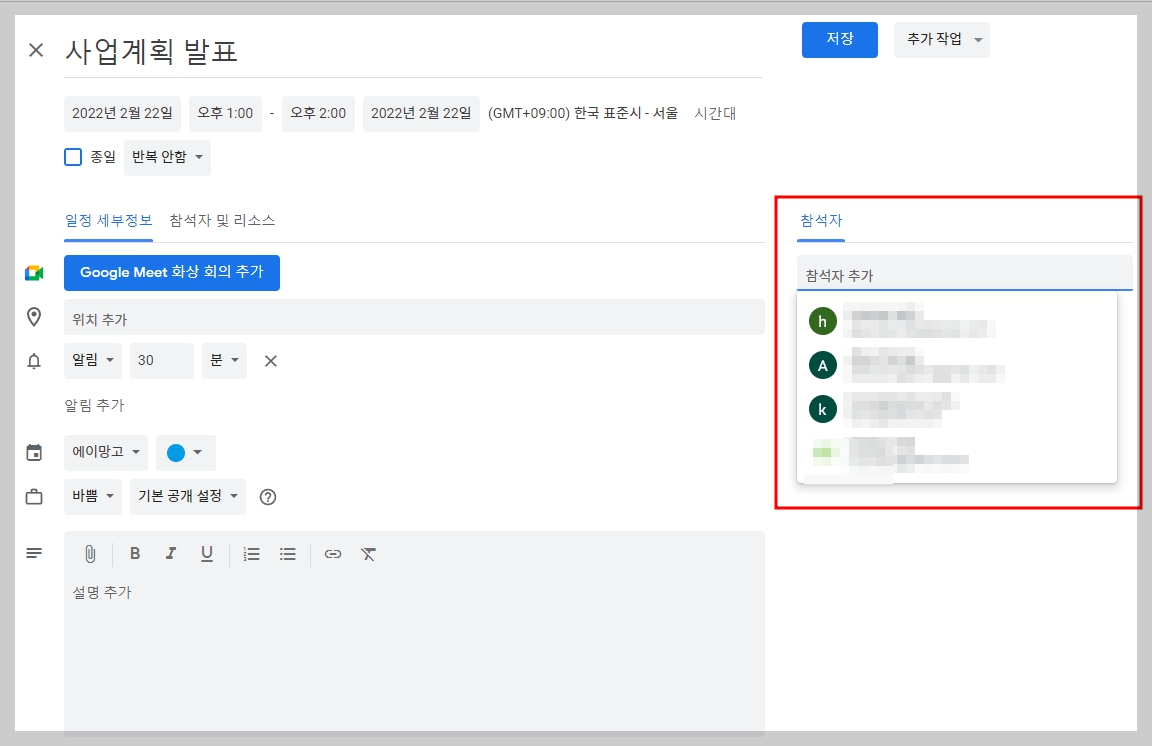The image size is (1152, 746).
Task: Insert a numbered list in description
Action: tap(251, 553)
